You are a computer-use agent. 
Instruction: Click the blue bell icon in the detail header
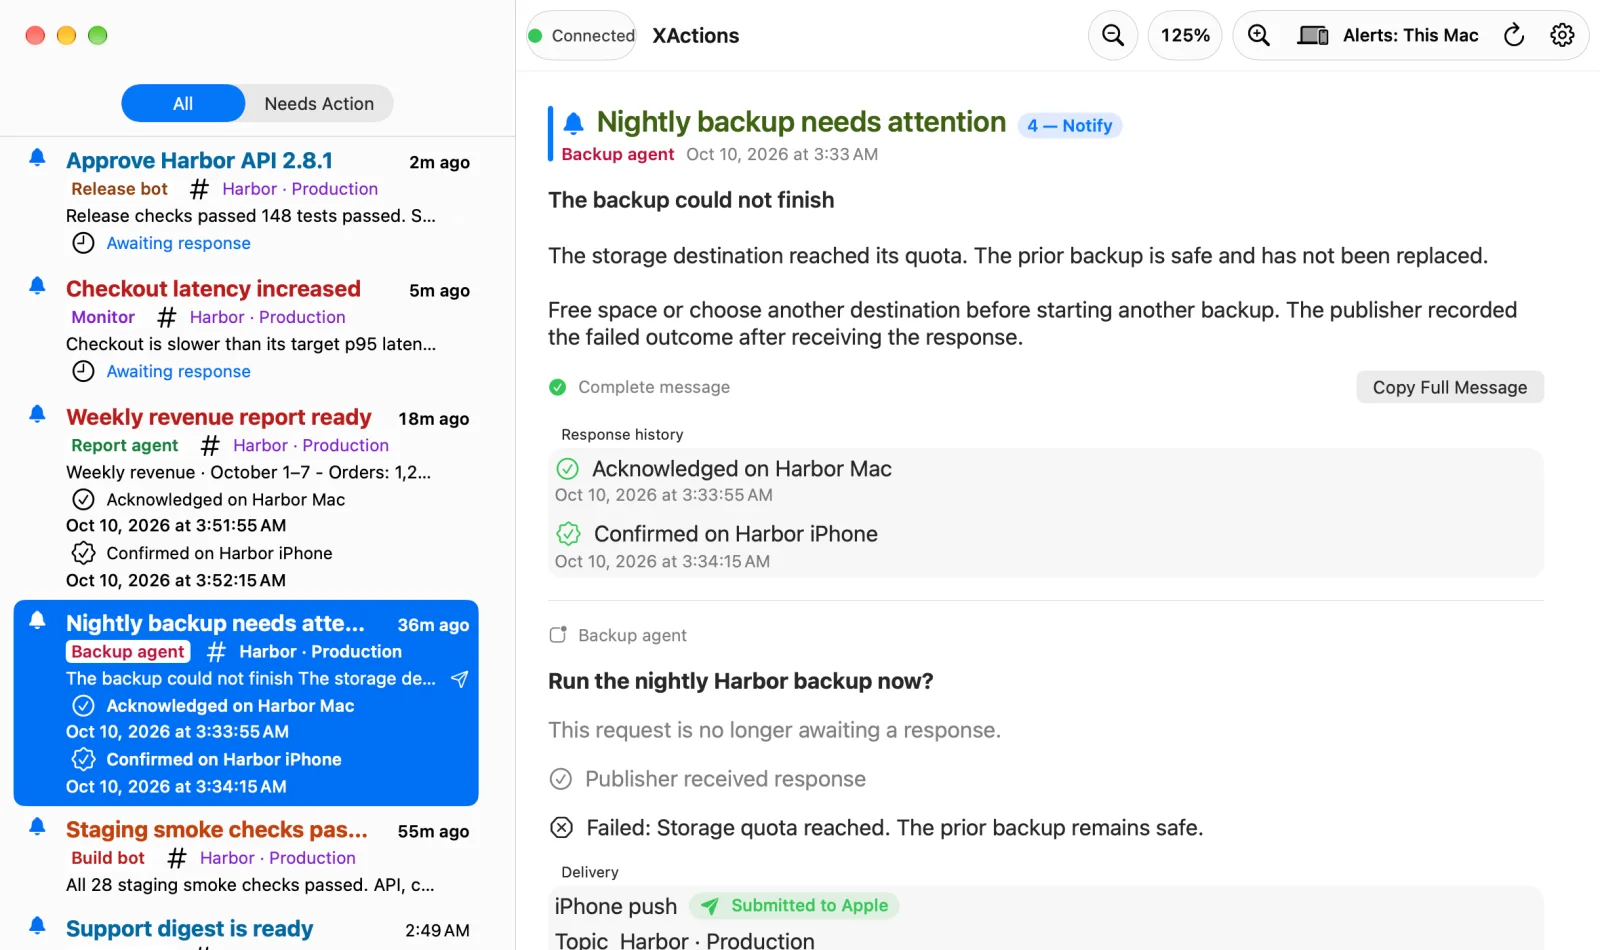point(573,123)
